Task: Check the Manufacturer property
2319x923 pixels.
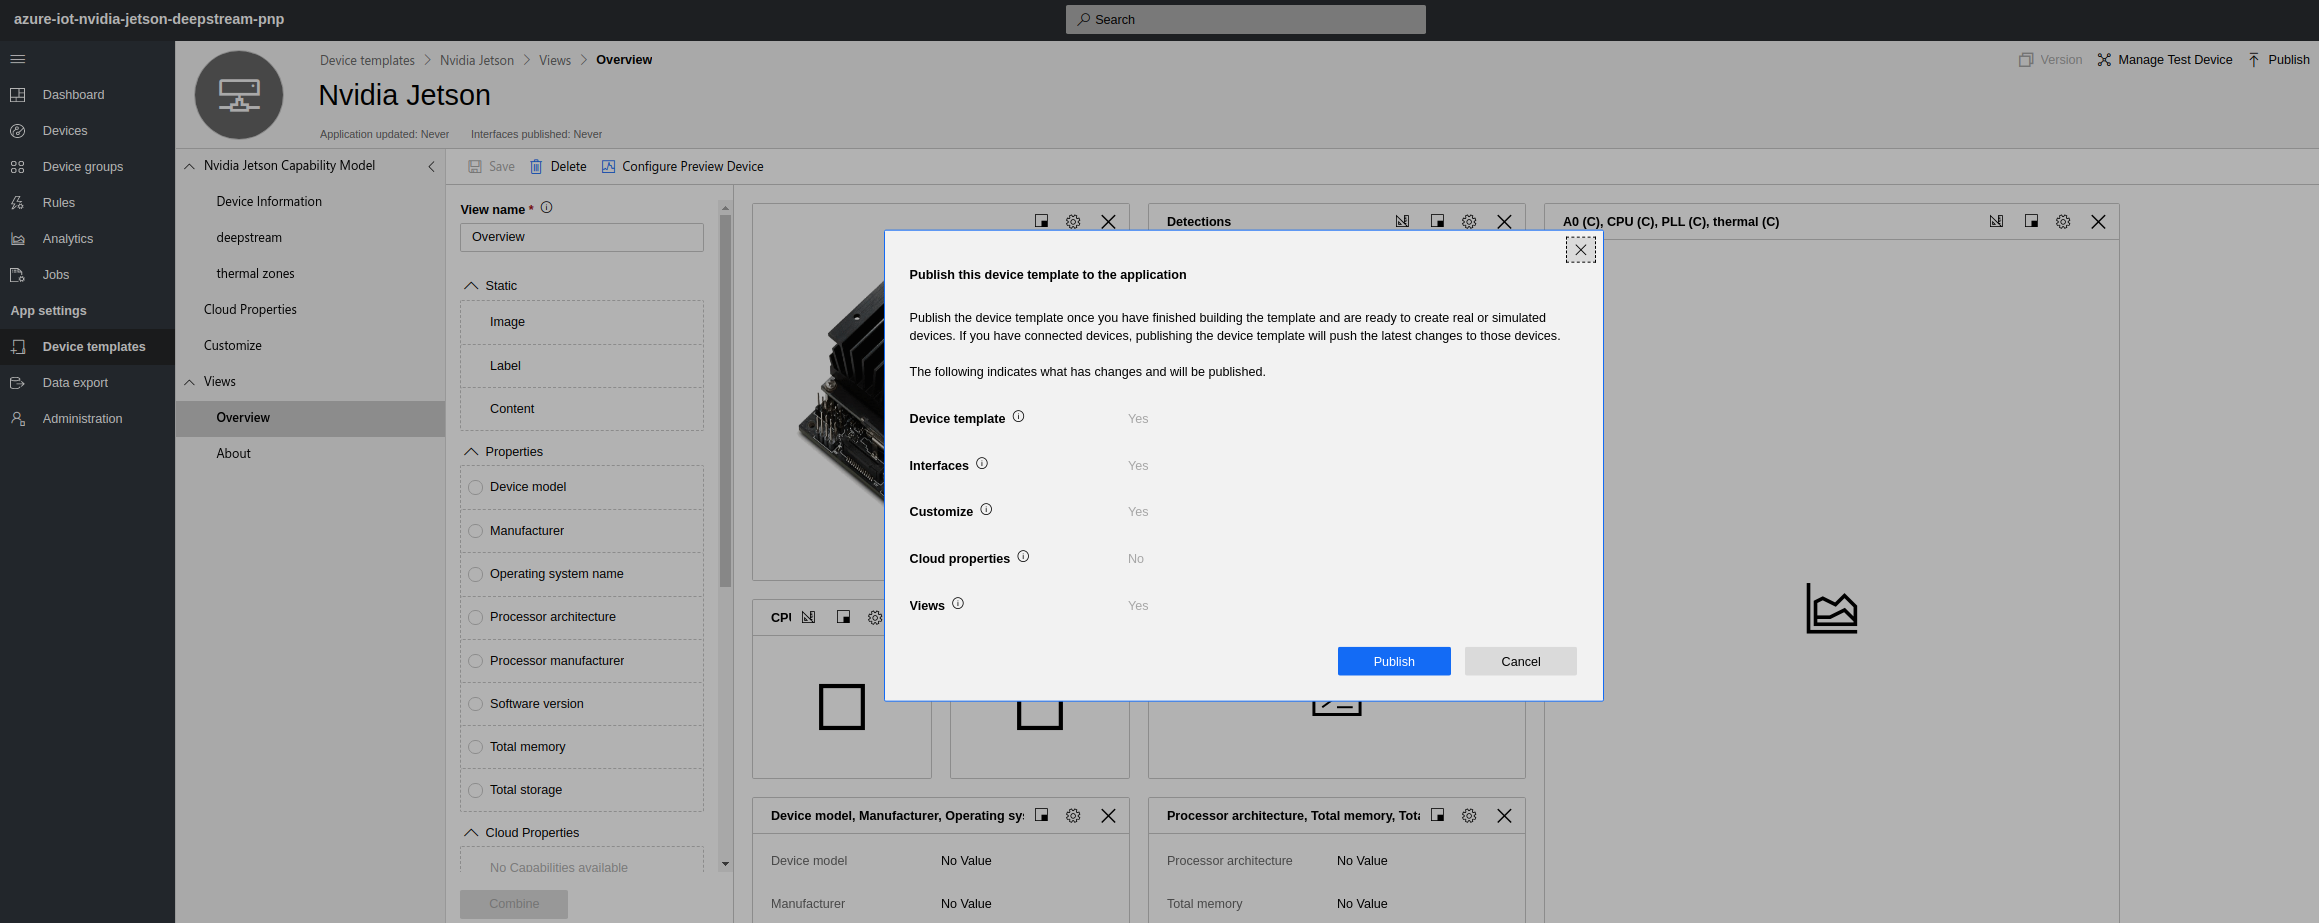Action: point(476,531)
